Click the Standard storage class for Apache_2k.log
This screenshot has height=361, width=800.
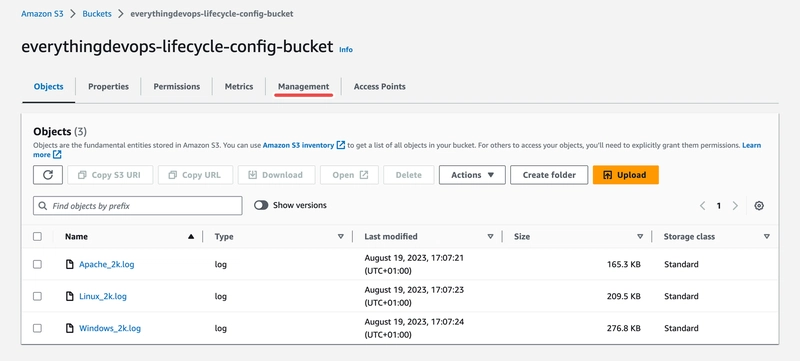[681, 265]
